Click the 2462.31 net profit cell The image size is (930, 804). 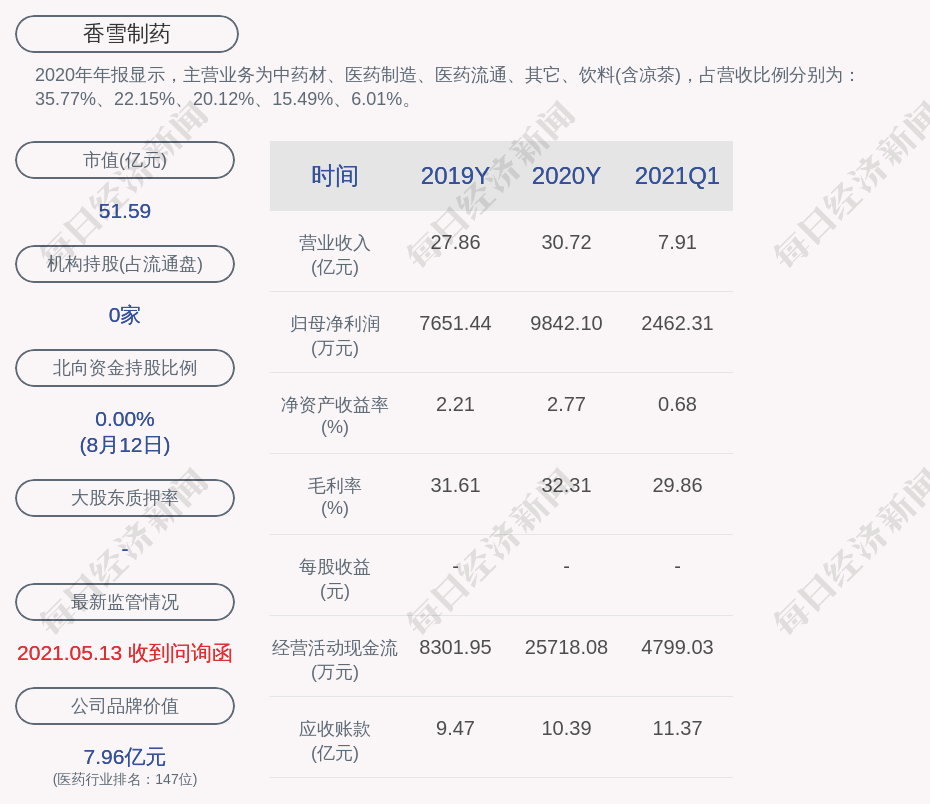677,323
